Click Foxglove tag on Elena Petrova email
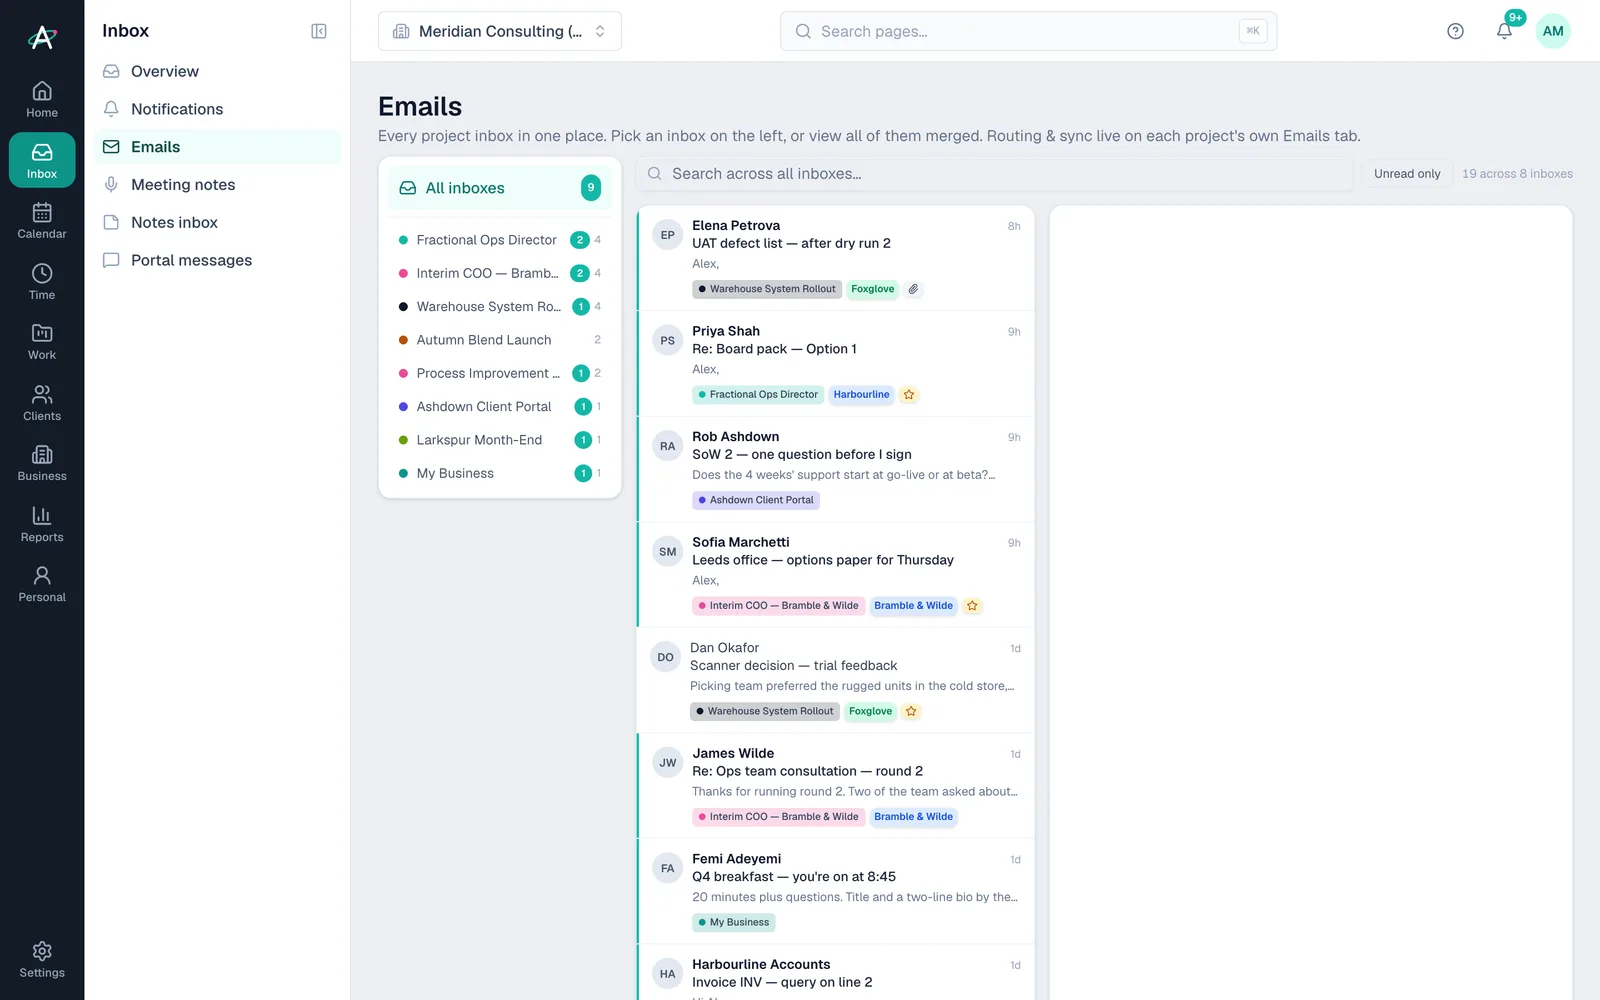1600x1000 pixels. [x=872, y=289]
